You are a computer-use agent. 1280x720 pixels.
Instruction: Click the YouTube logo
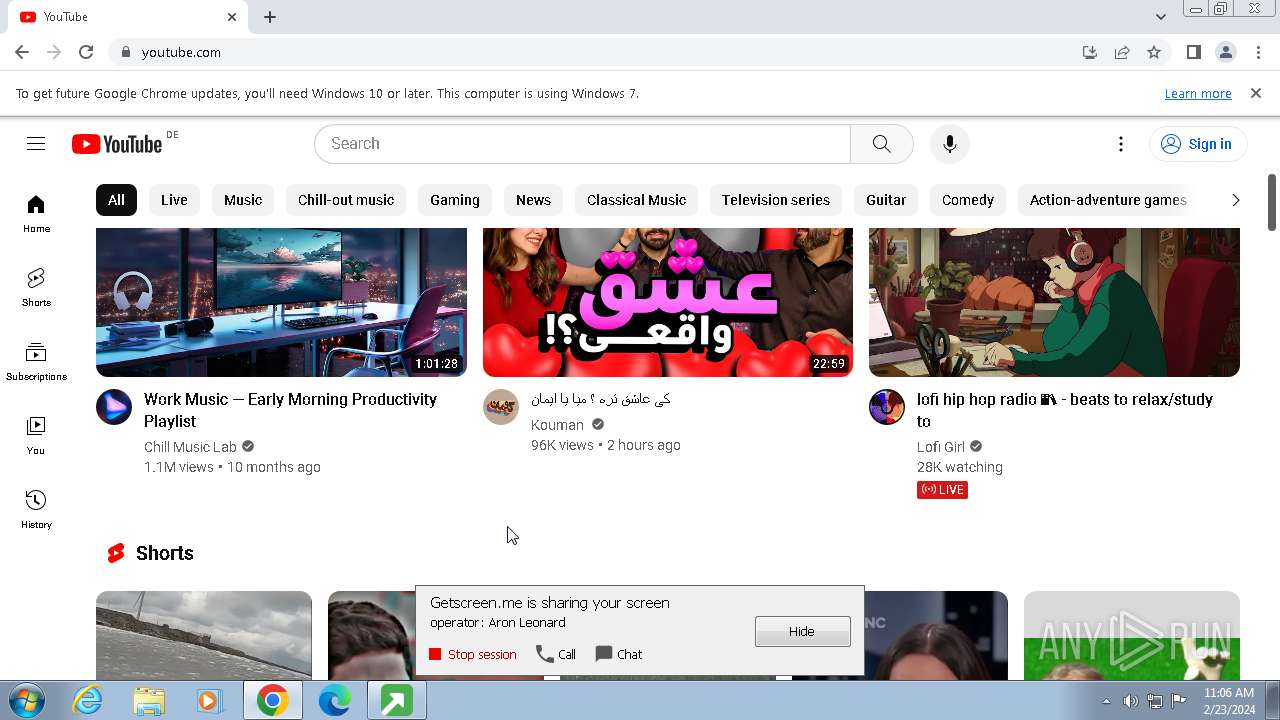pos(117,144)
